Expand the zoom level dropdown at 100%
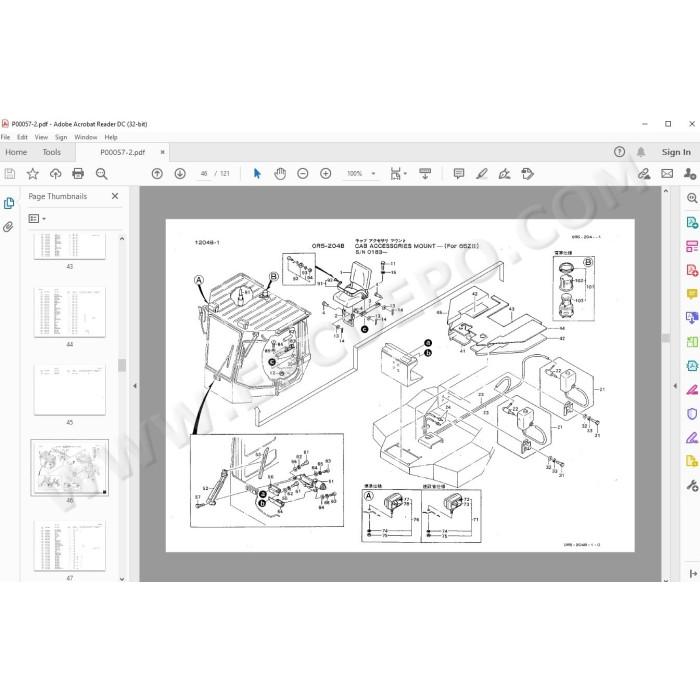700x700 pixels. pos(373,174)
